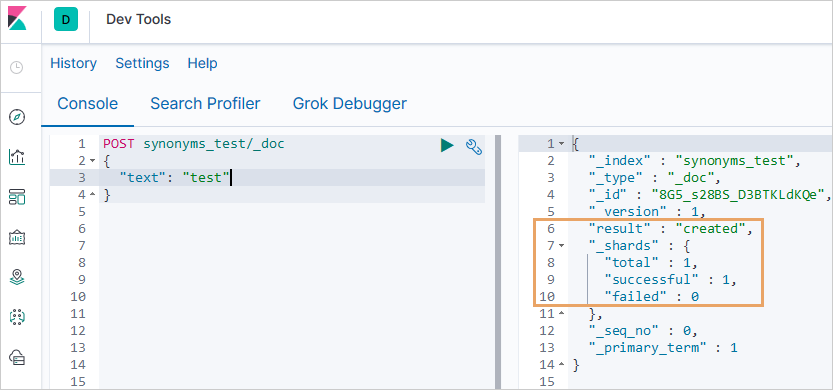Screen dimensions: 833x390
Task: Open the Settings link
Action: point(142,64)
